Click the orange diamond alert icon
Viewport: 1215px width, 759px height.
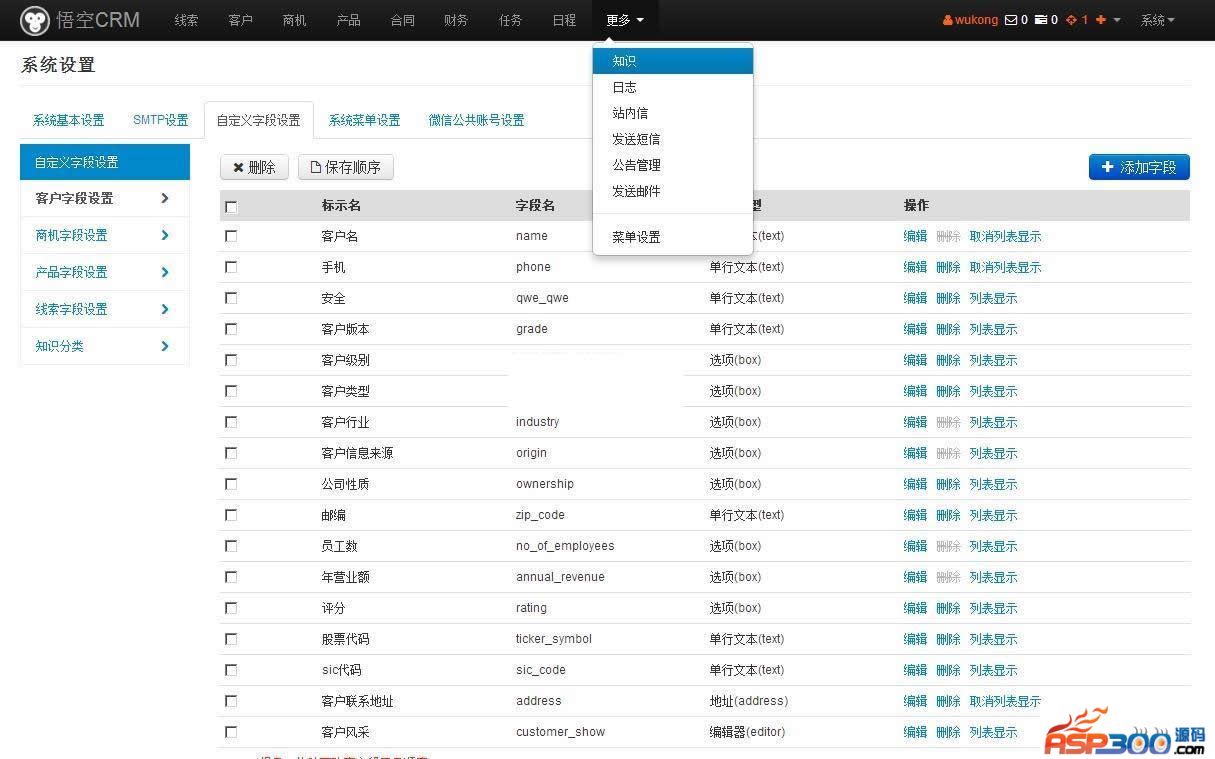[x=1071, y=20]
